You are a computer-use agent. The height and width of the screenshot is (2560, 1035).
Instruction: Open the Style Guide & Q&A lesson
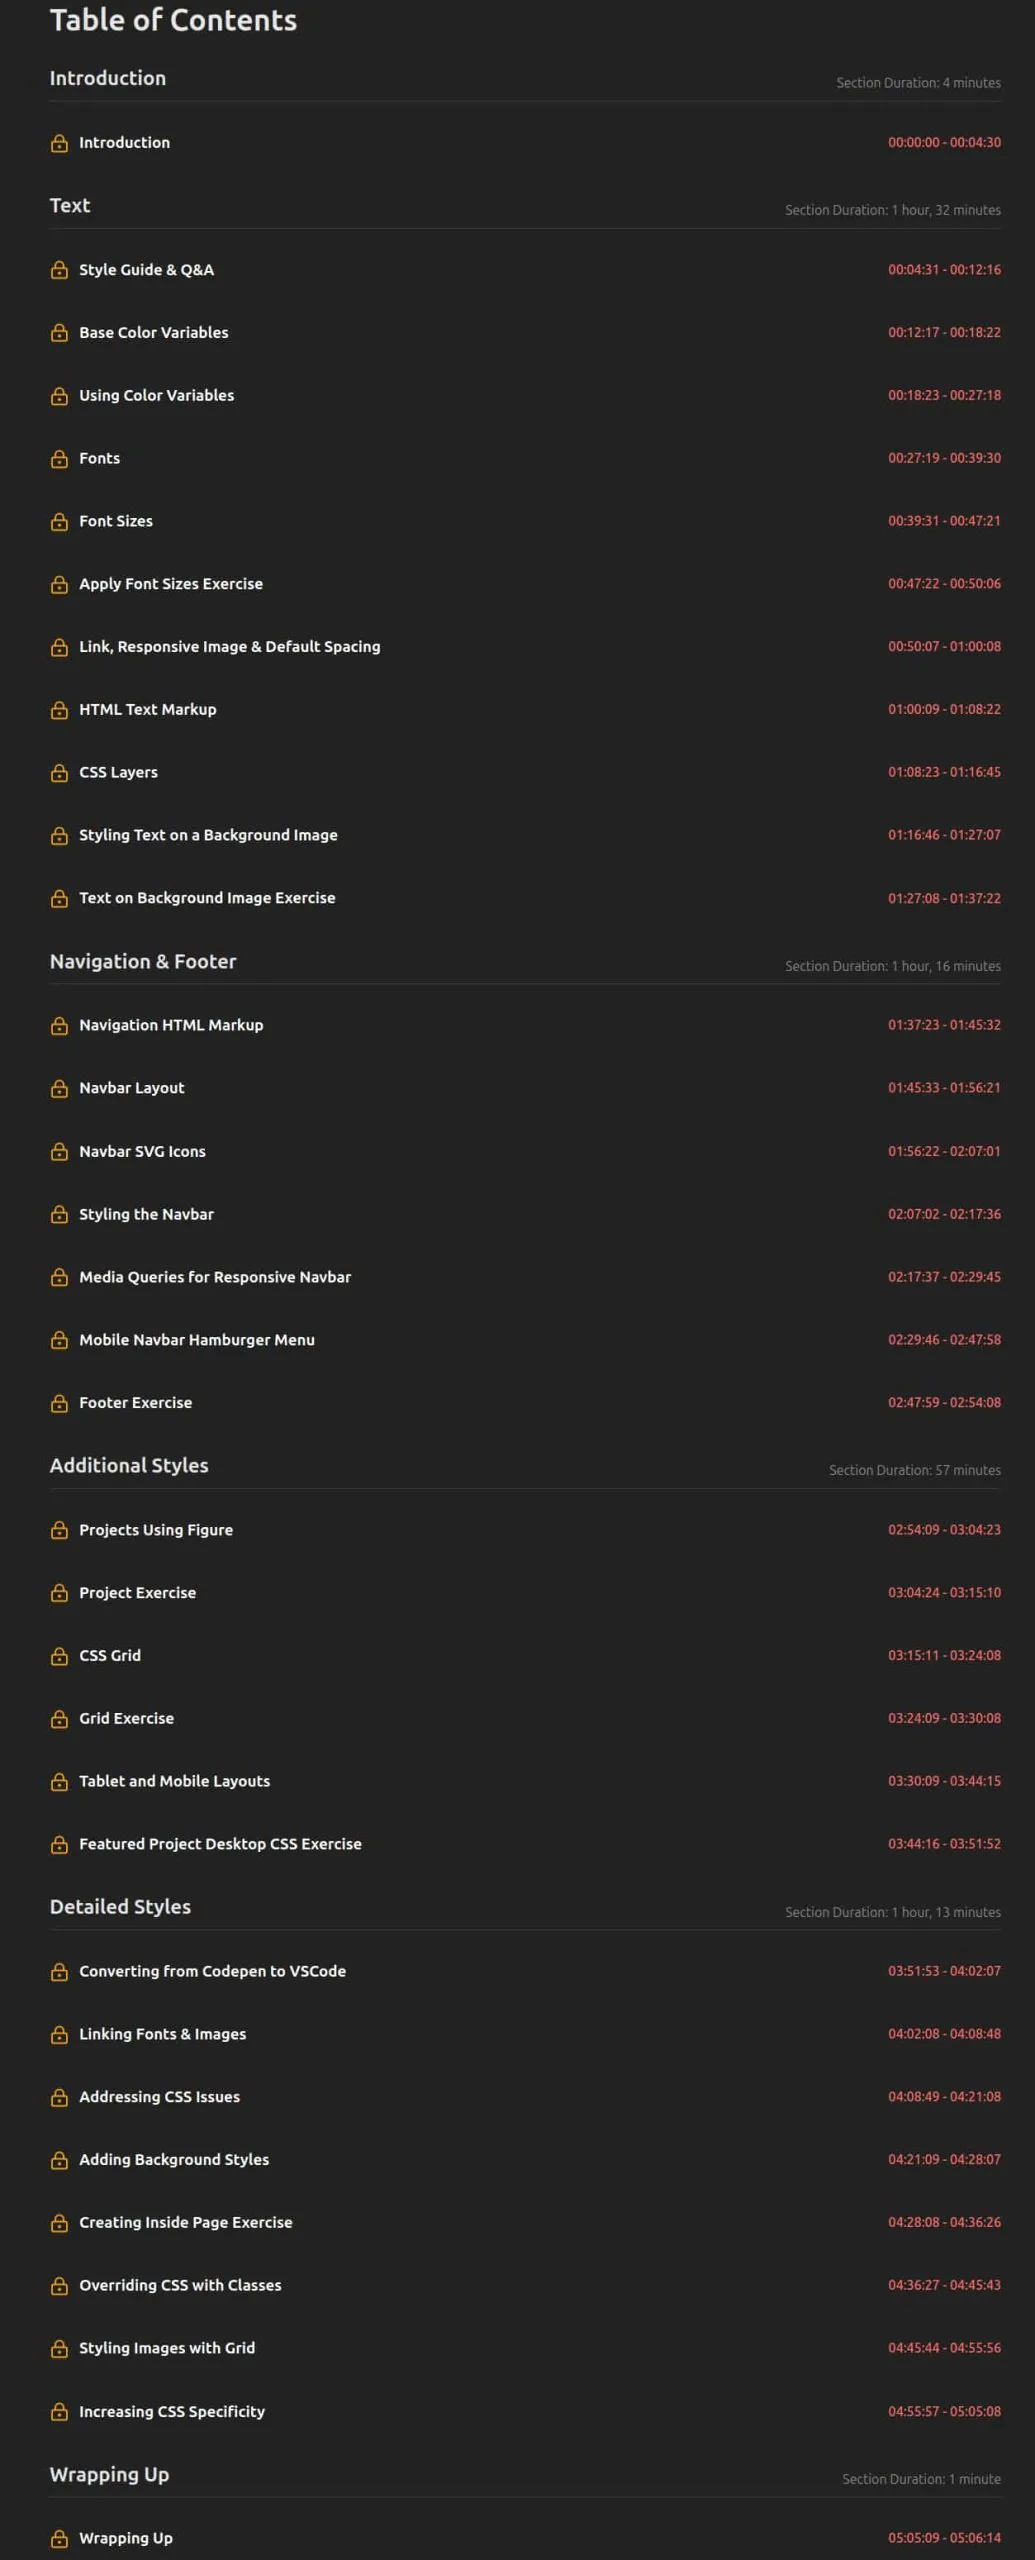(x=146, y=270)
